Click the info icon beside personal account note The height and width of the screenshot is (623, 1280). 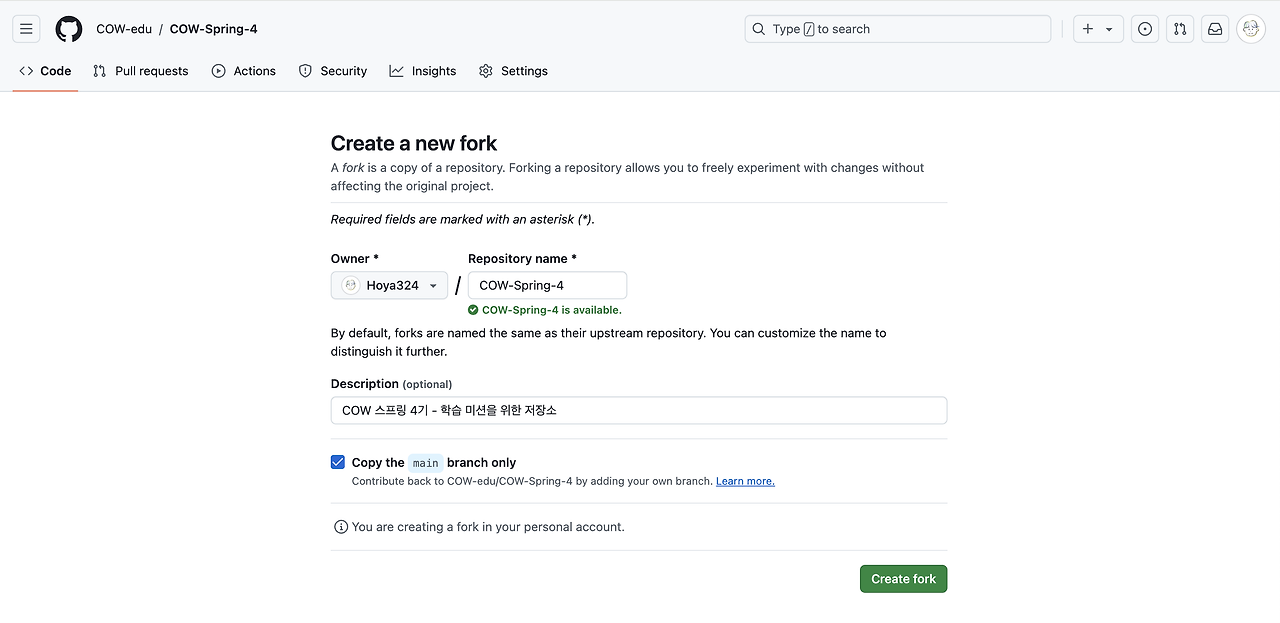(341, 527)
